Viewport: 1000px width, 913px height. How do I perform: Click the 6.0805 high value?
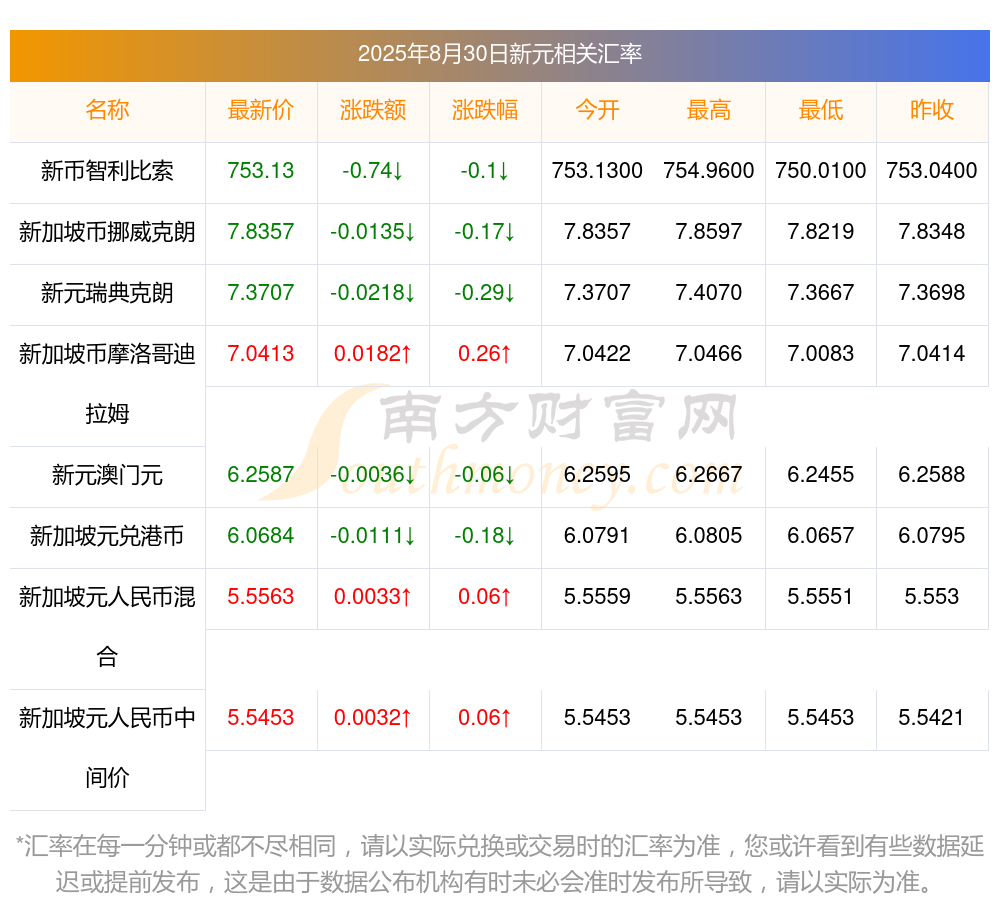tap(709, 536)
